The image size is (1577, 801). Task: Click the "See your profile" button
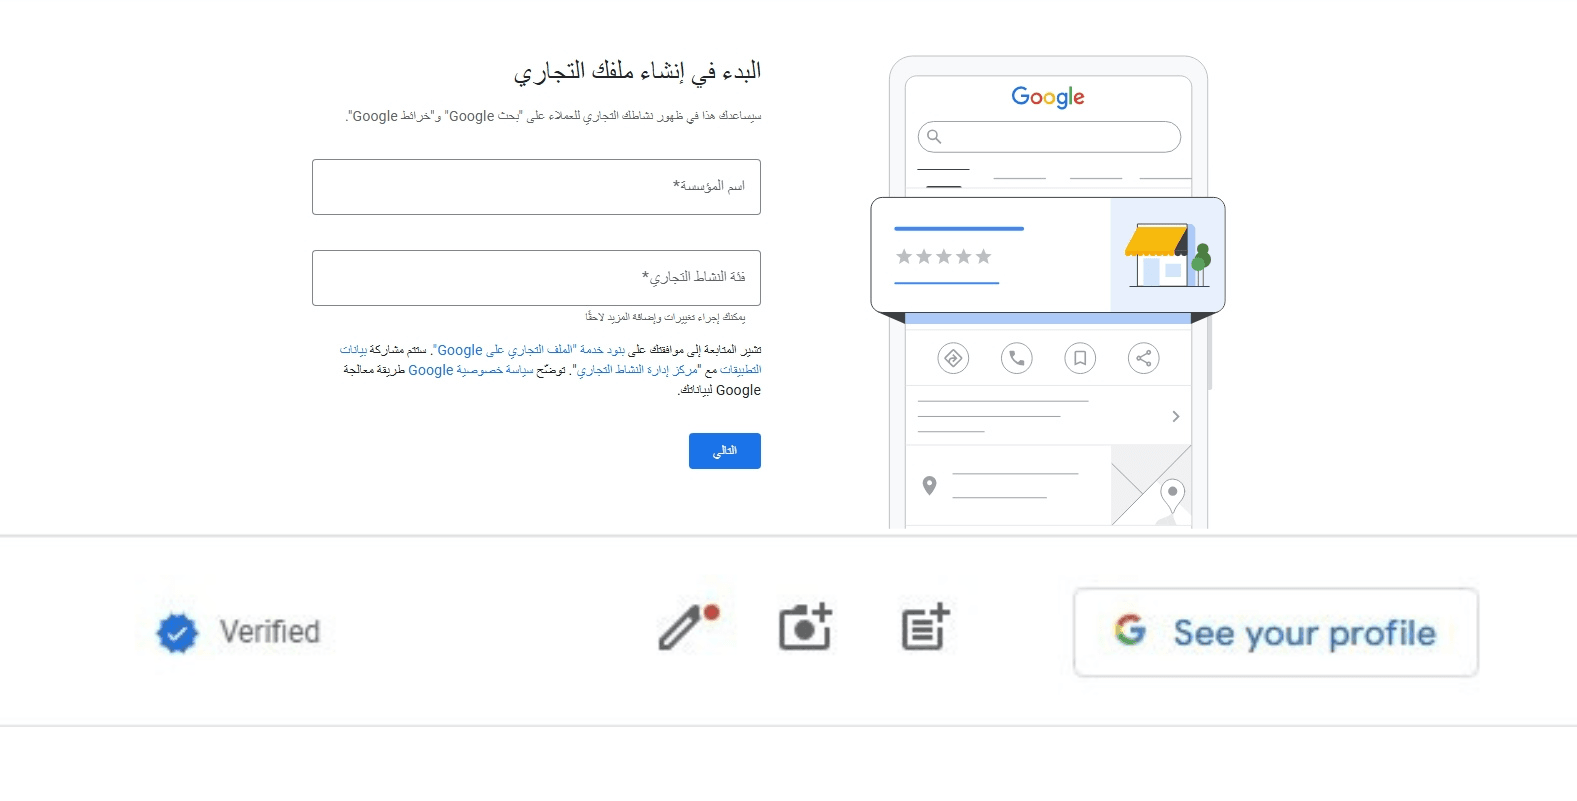(1274, 632)
